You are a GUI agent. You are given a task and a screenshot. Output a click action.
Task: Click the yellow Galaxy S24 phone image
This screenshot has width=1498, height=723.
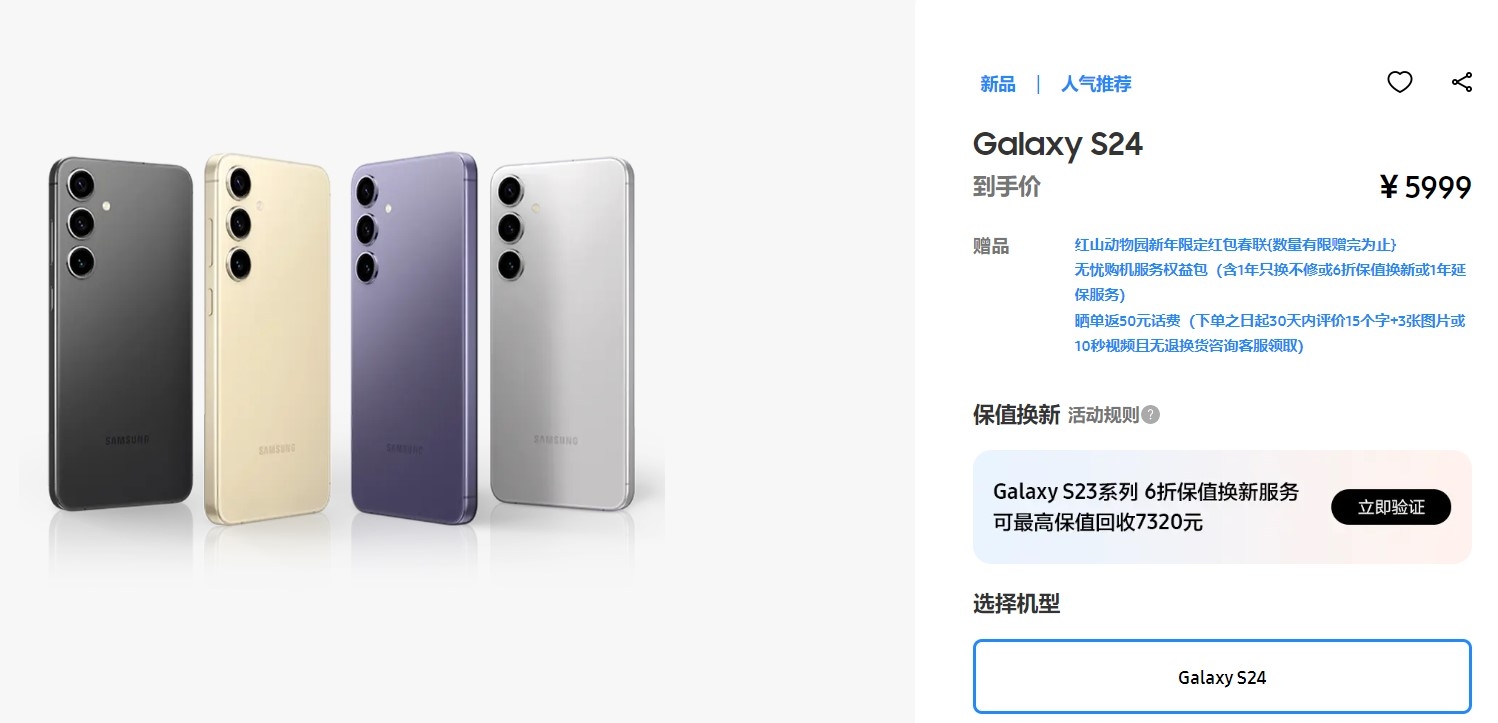pyautogui.click(x=267, y=340)
